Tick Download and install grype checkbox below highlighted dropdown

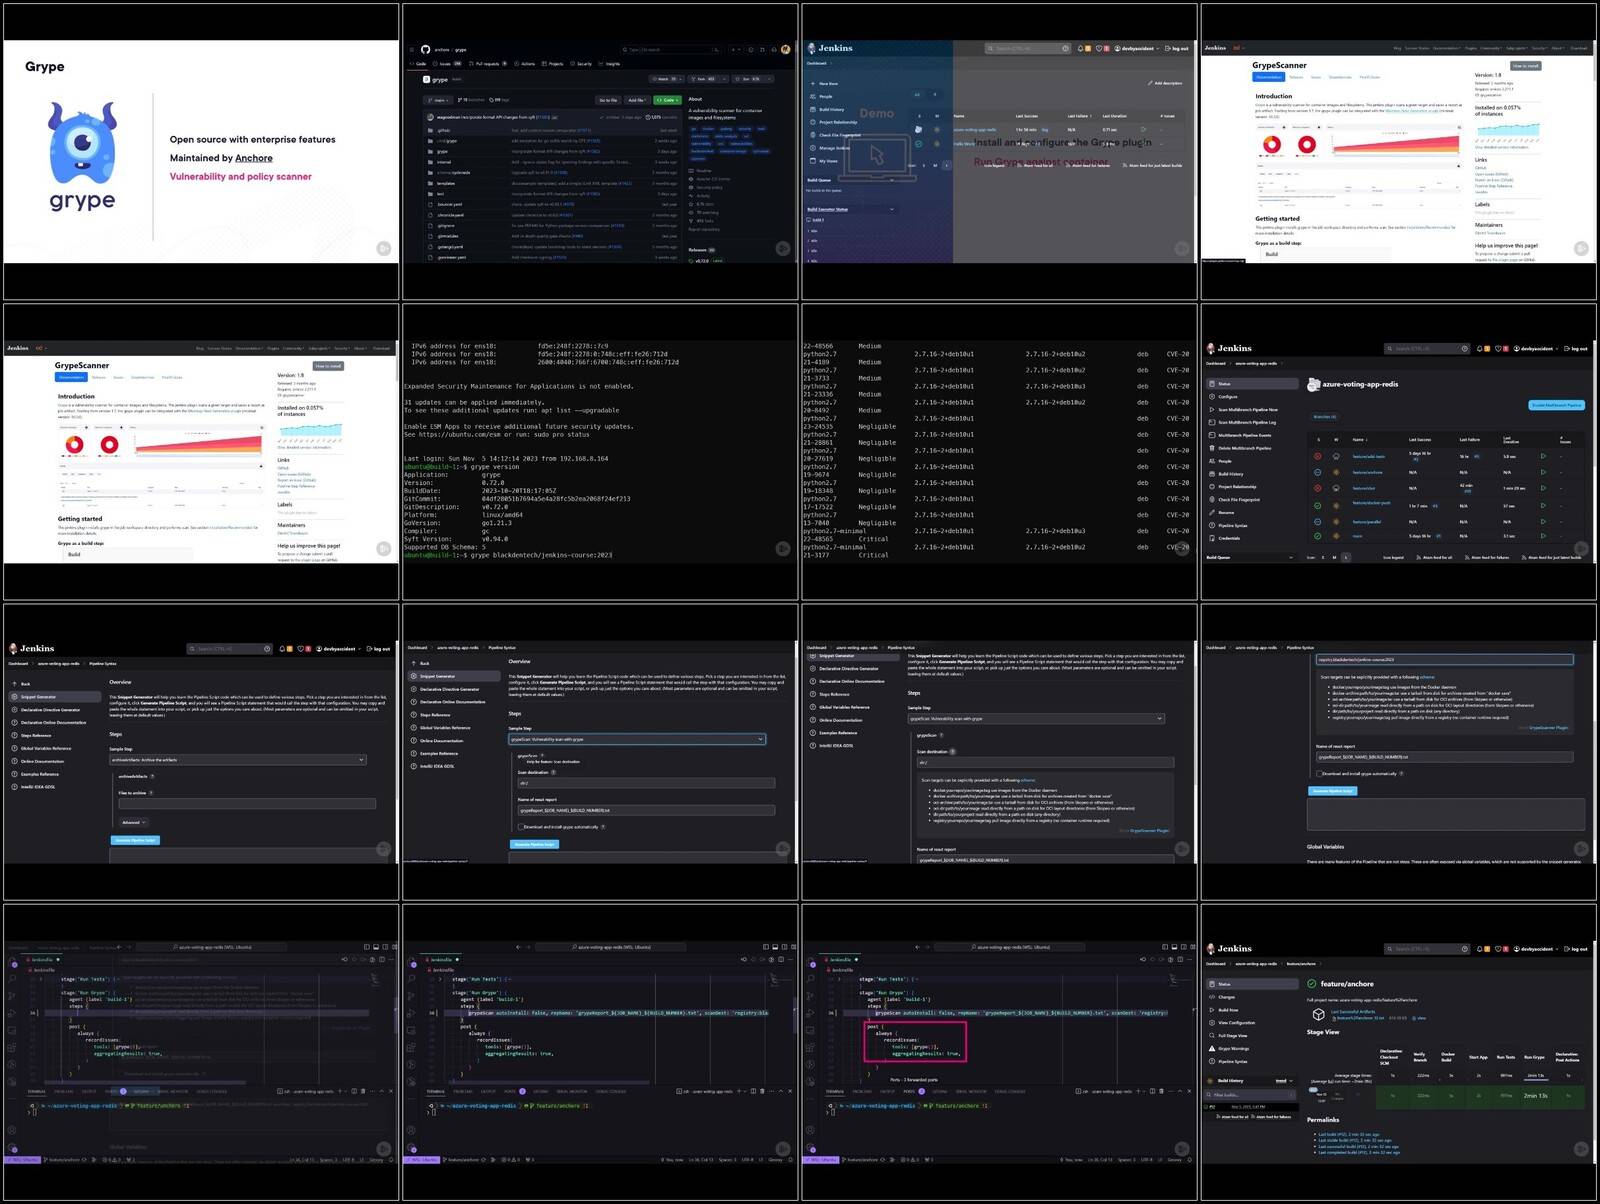pyautogui.click(x=521, y=826)
